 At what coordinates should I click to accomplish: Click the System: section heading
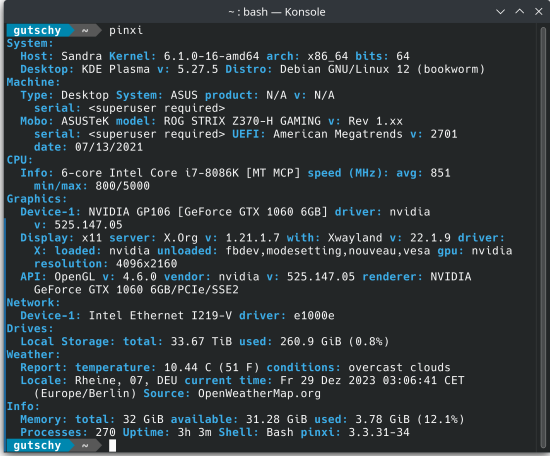tap(30, 43)
